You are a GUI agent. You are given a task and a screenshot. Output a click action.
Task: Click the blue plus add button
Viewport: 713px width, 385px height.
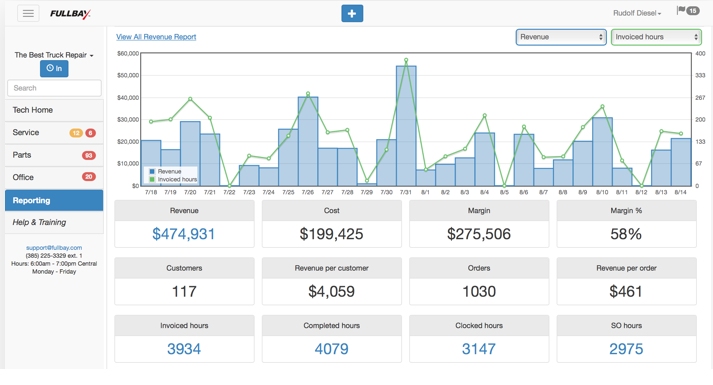pos(352,14)
